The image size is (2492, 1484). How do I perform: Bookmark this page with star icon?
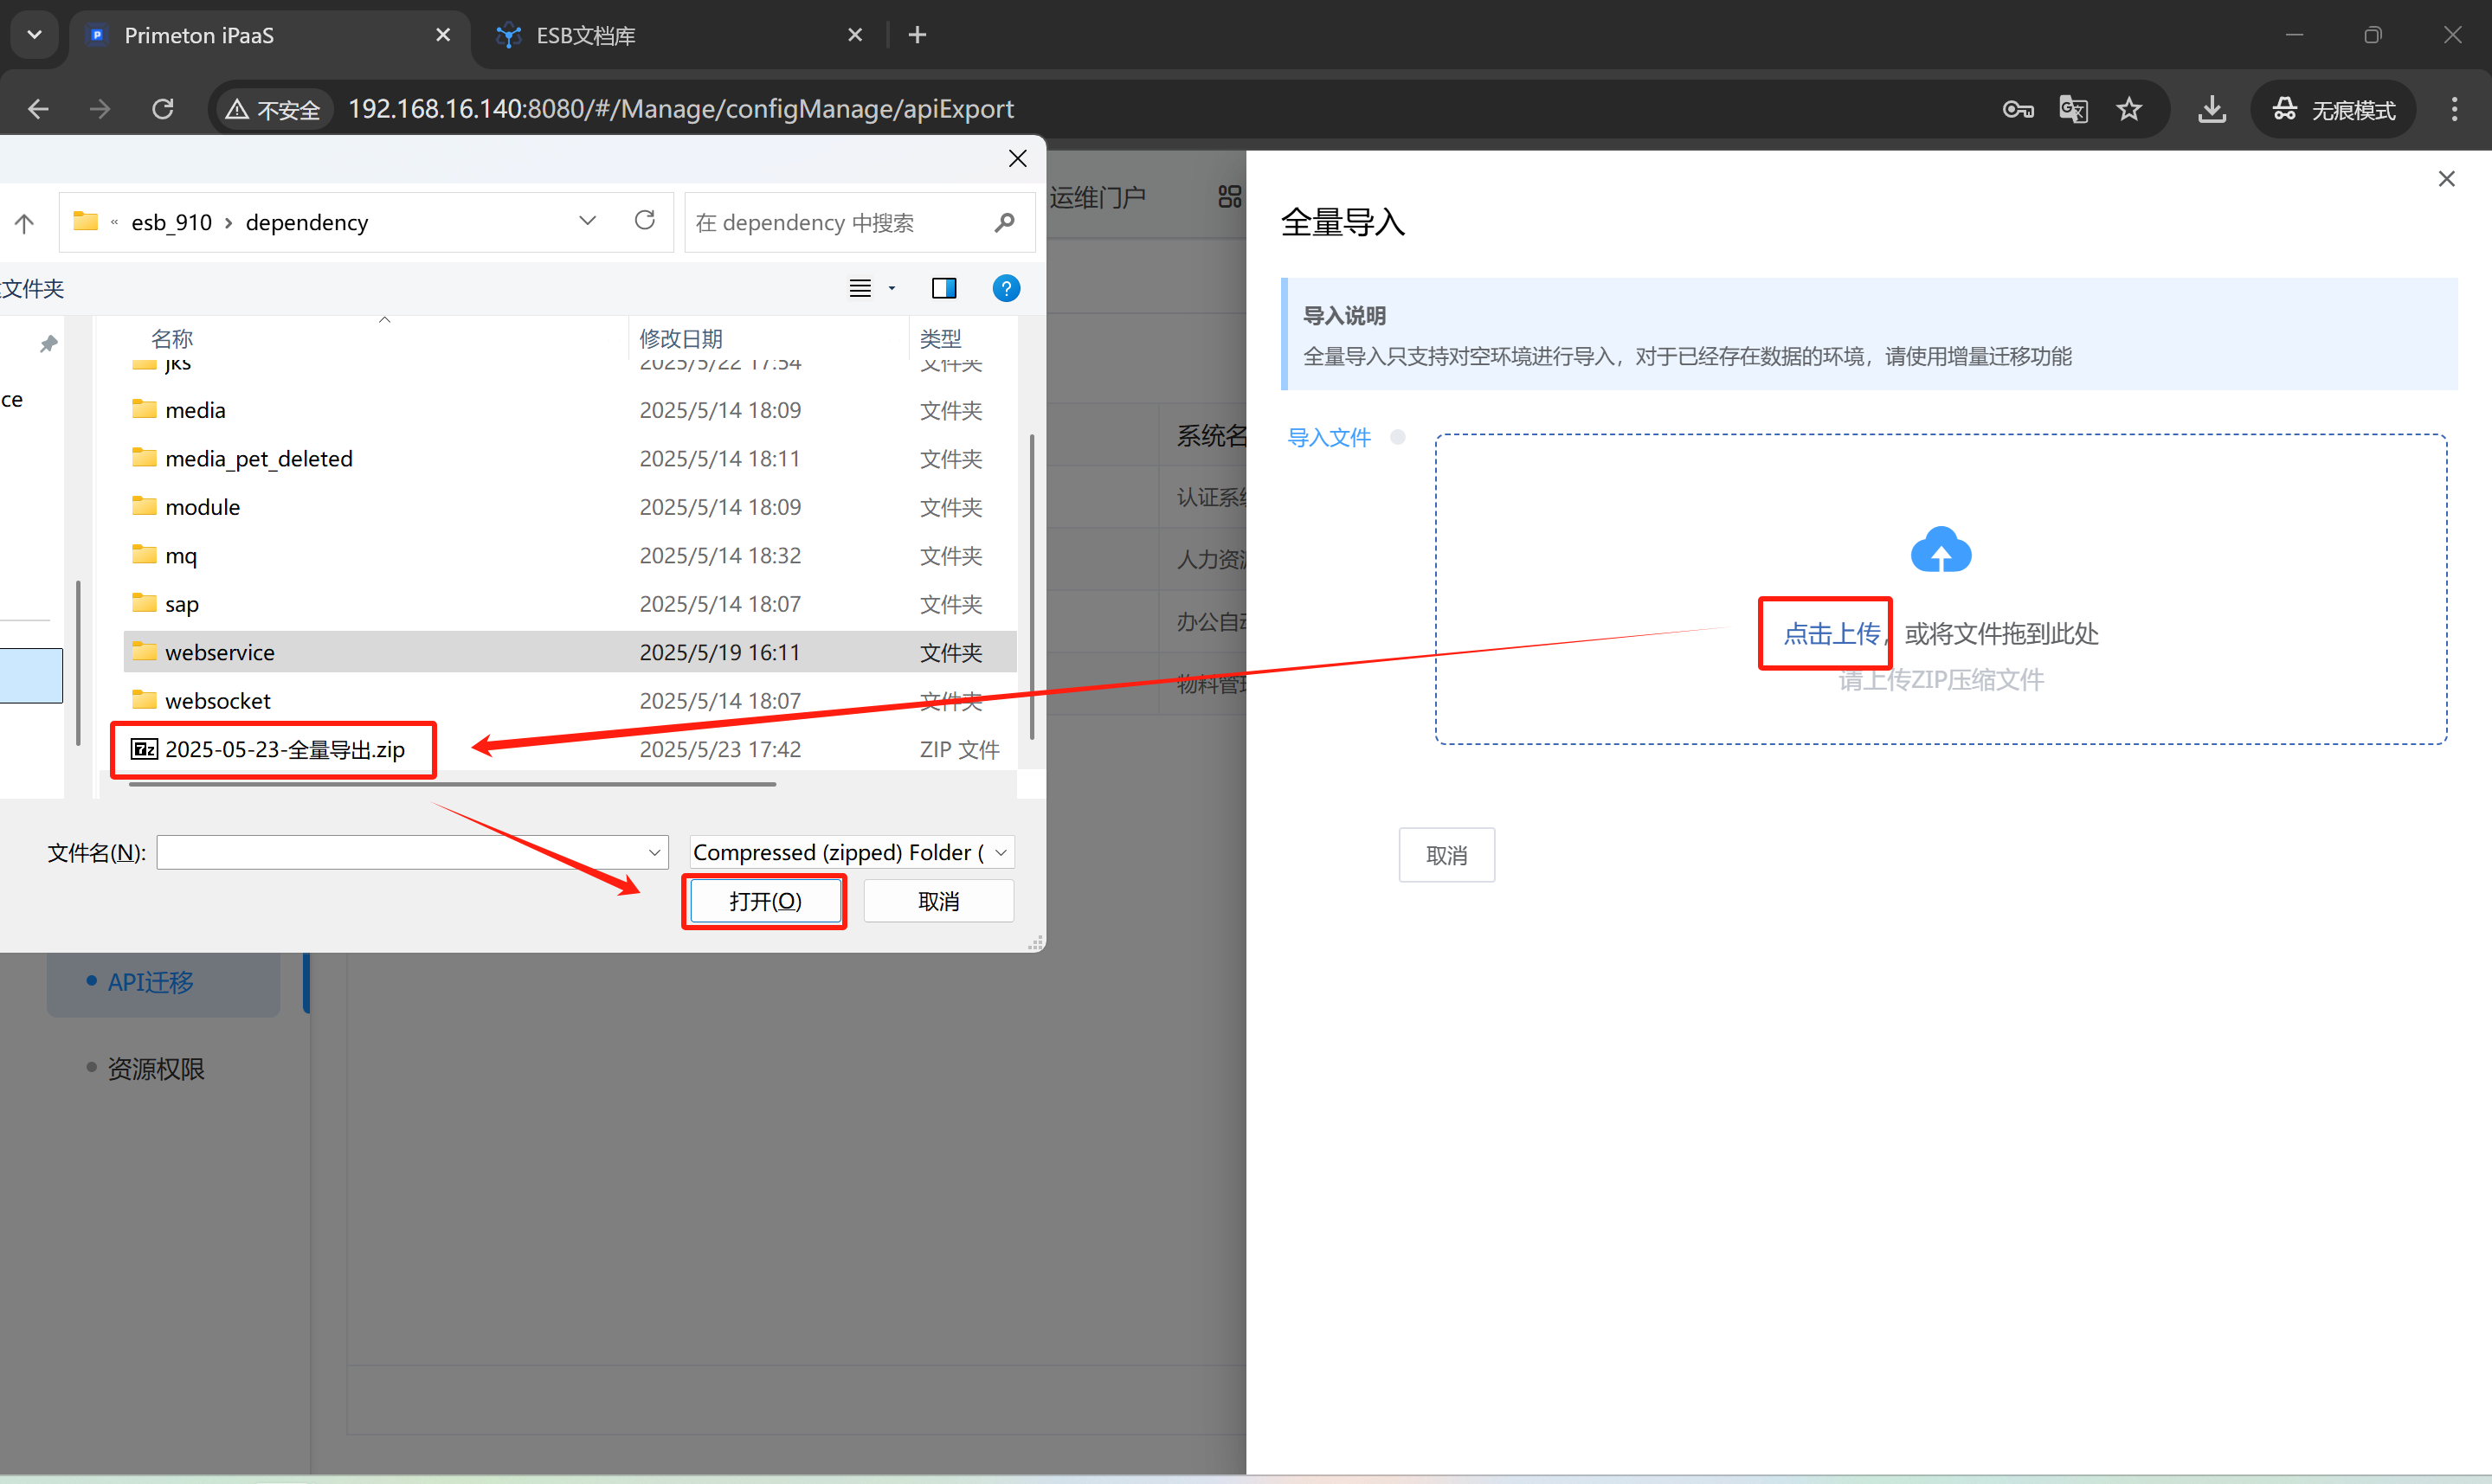pos(2129,109)
